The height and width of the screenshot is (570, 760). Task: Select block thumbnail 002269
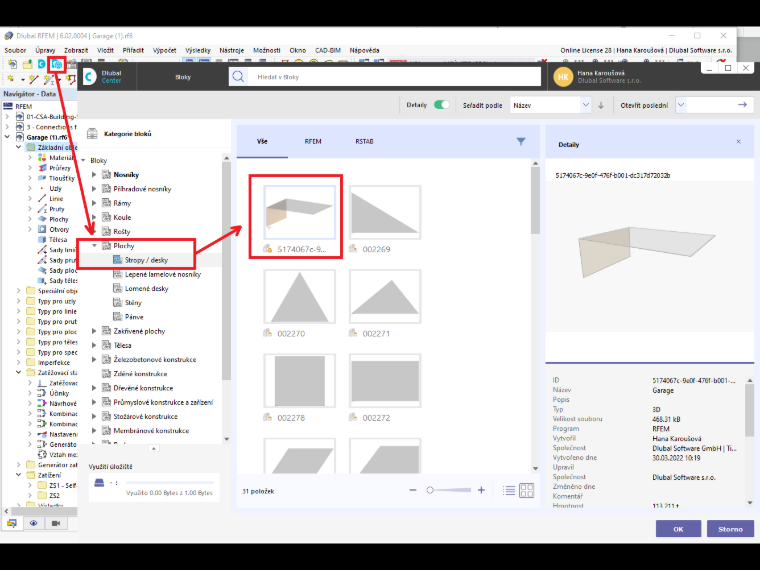coord(385,212)
